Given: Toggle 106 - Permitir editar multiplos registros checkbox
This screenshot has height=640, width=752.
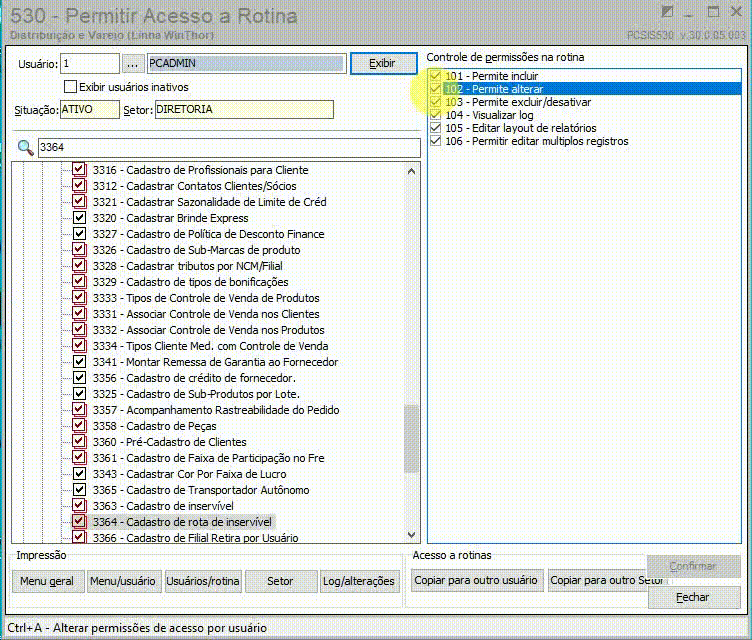Looking at the screenshot, I should (435, 141).
